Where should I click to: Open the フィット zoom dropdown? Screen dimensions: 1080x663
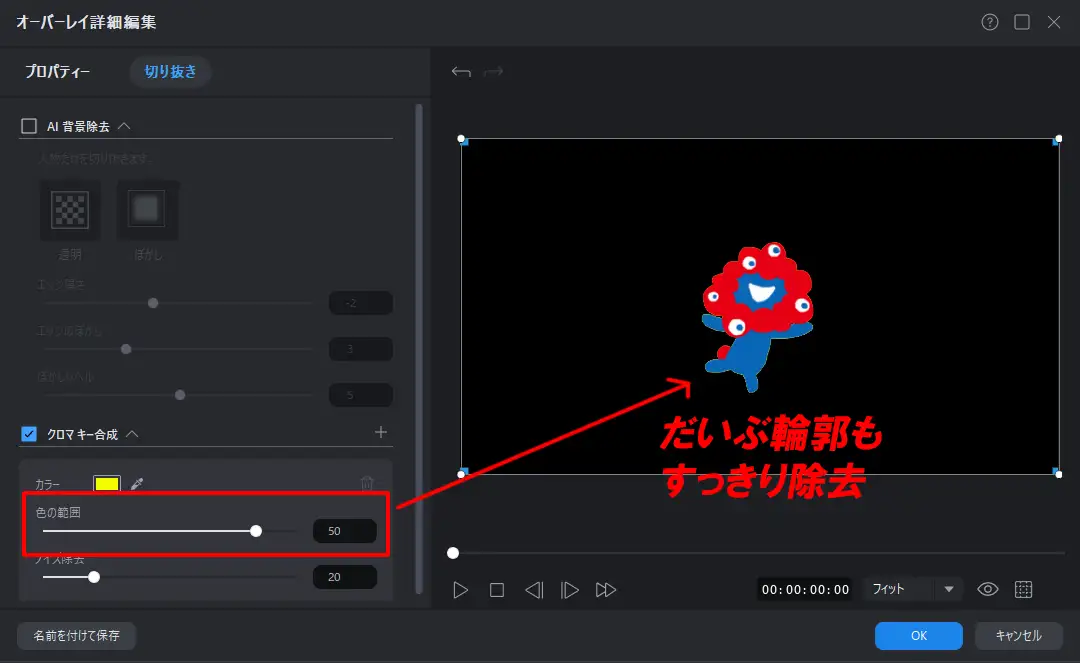tap(948, 589)
